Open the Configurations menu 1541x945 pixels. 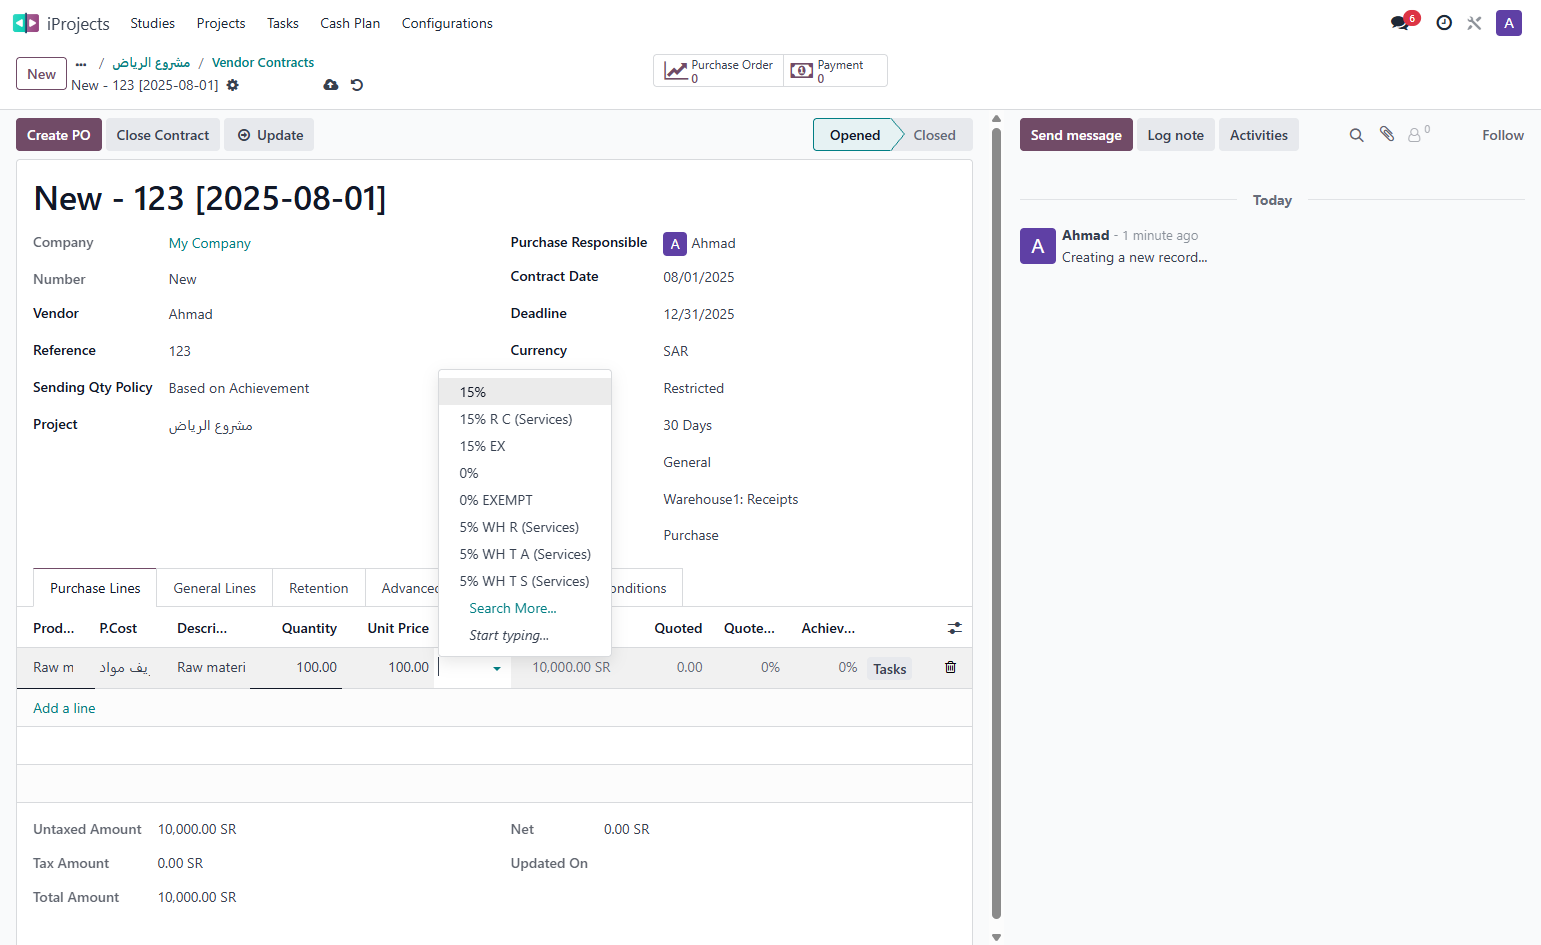pos(447,23)
